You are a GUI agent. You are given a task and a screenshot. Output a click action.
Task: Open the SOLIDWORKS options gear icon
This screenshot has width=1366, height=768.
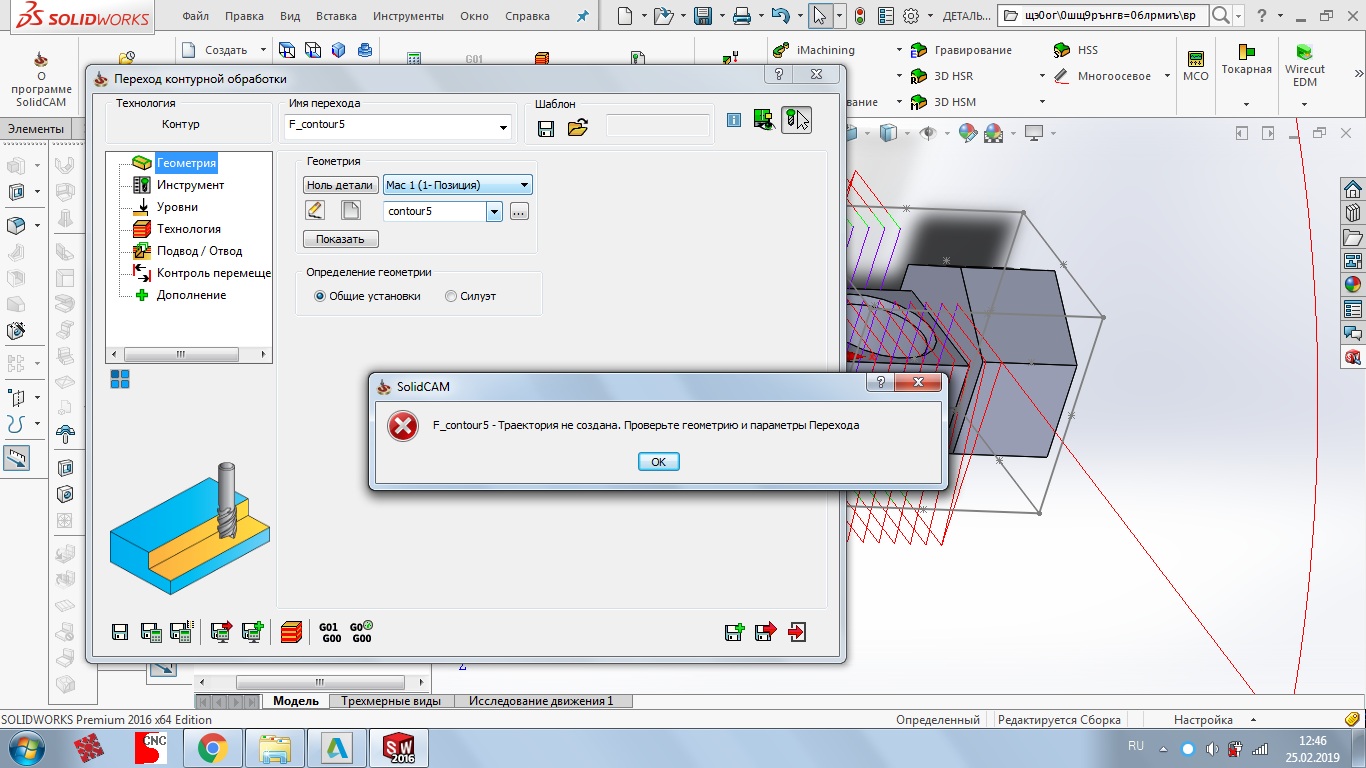(x=911, y=16)
